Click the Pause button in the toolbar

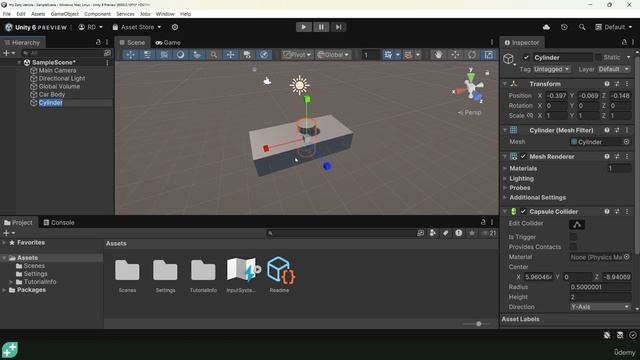[x=321, y=27]
